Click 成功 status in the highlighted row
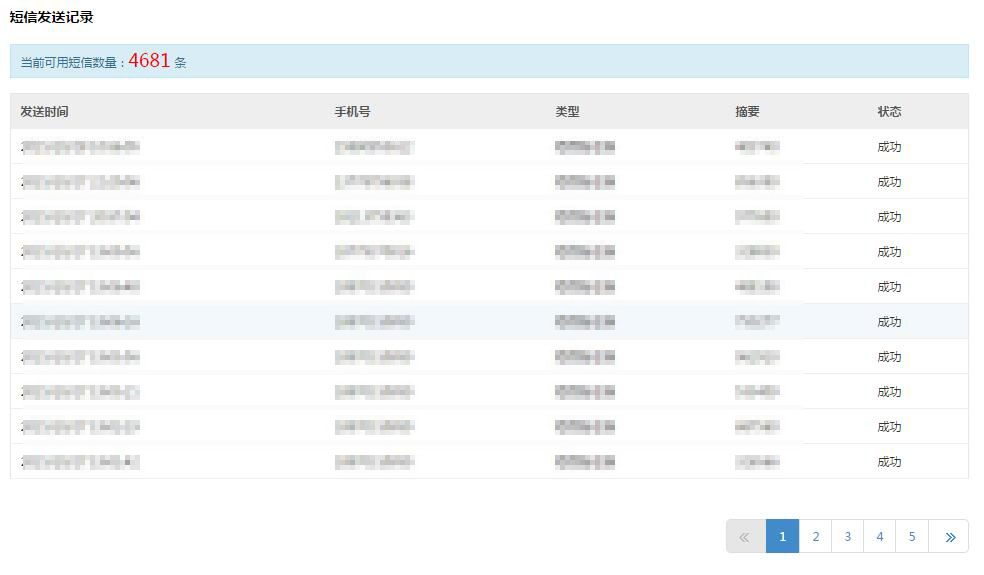Screen dimensions: 984x575 (x=889, y=322)
